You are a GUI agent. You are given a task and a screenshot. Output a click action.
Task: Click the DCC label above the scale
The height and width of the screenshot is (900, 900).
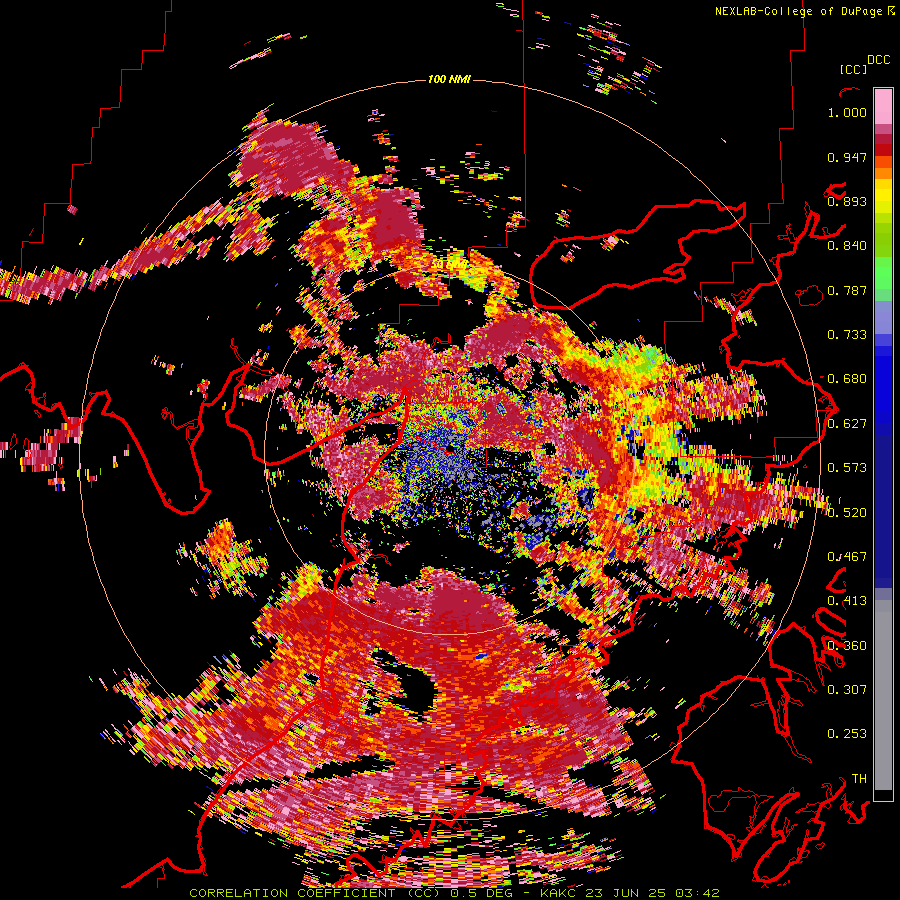(879, 60)
